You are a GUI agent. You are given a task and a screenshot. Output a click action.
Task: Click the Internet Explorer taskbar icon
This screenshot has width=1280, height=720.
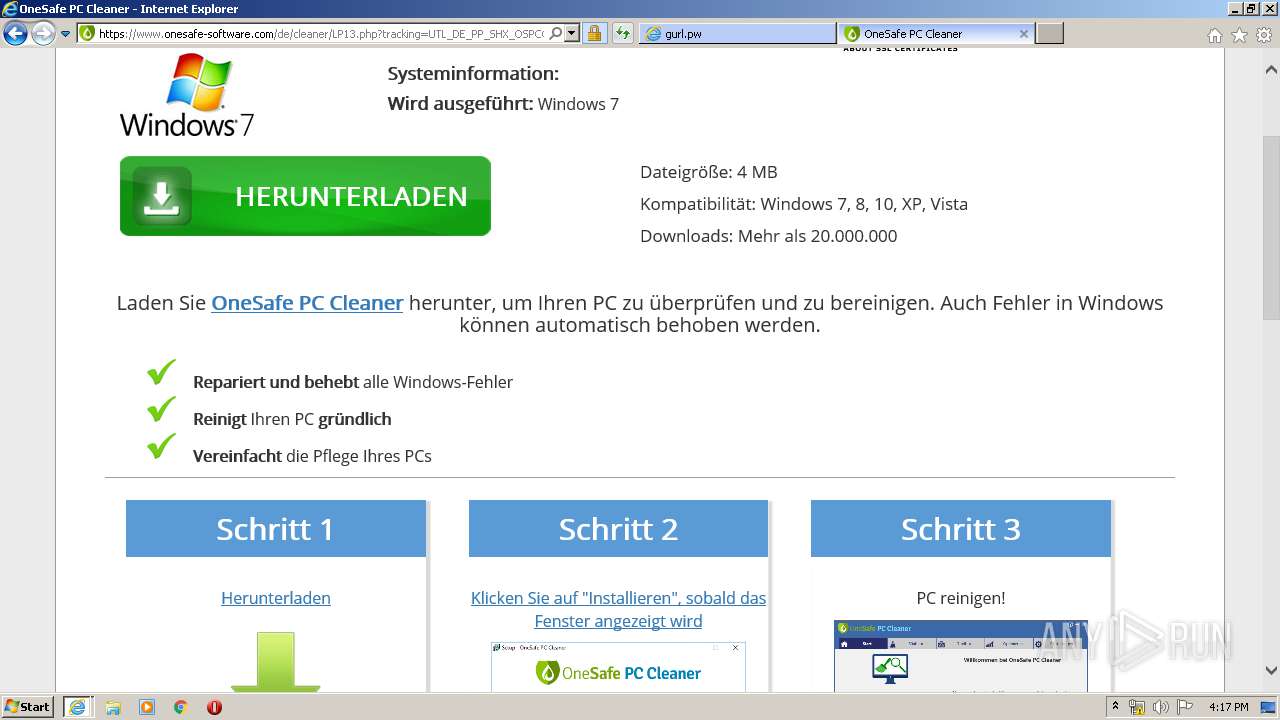(77, 707)
